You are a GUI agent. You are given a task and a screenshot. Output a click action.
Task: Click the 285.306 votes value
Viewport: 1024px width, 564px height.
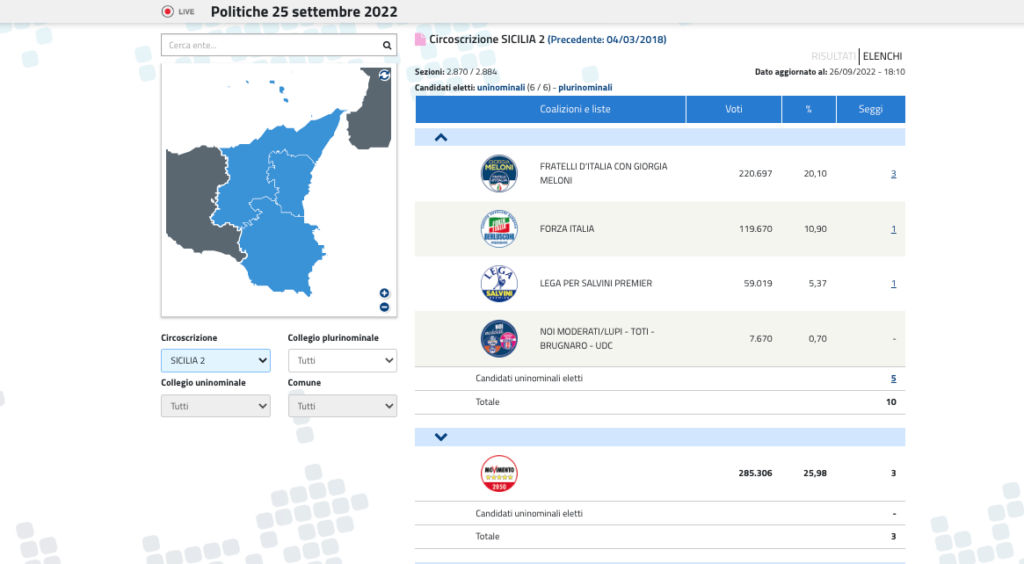tap(755, 473)
